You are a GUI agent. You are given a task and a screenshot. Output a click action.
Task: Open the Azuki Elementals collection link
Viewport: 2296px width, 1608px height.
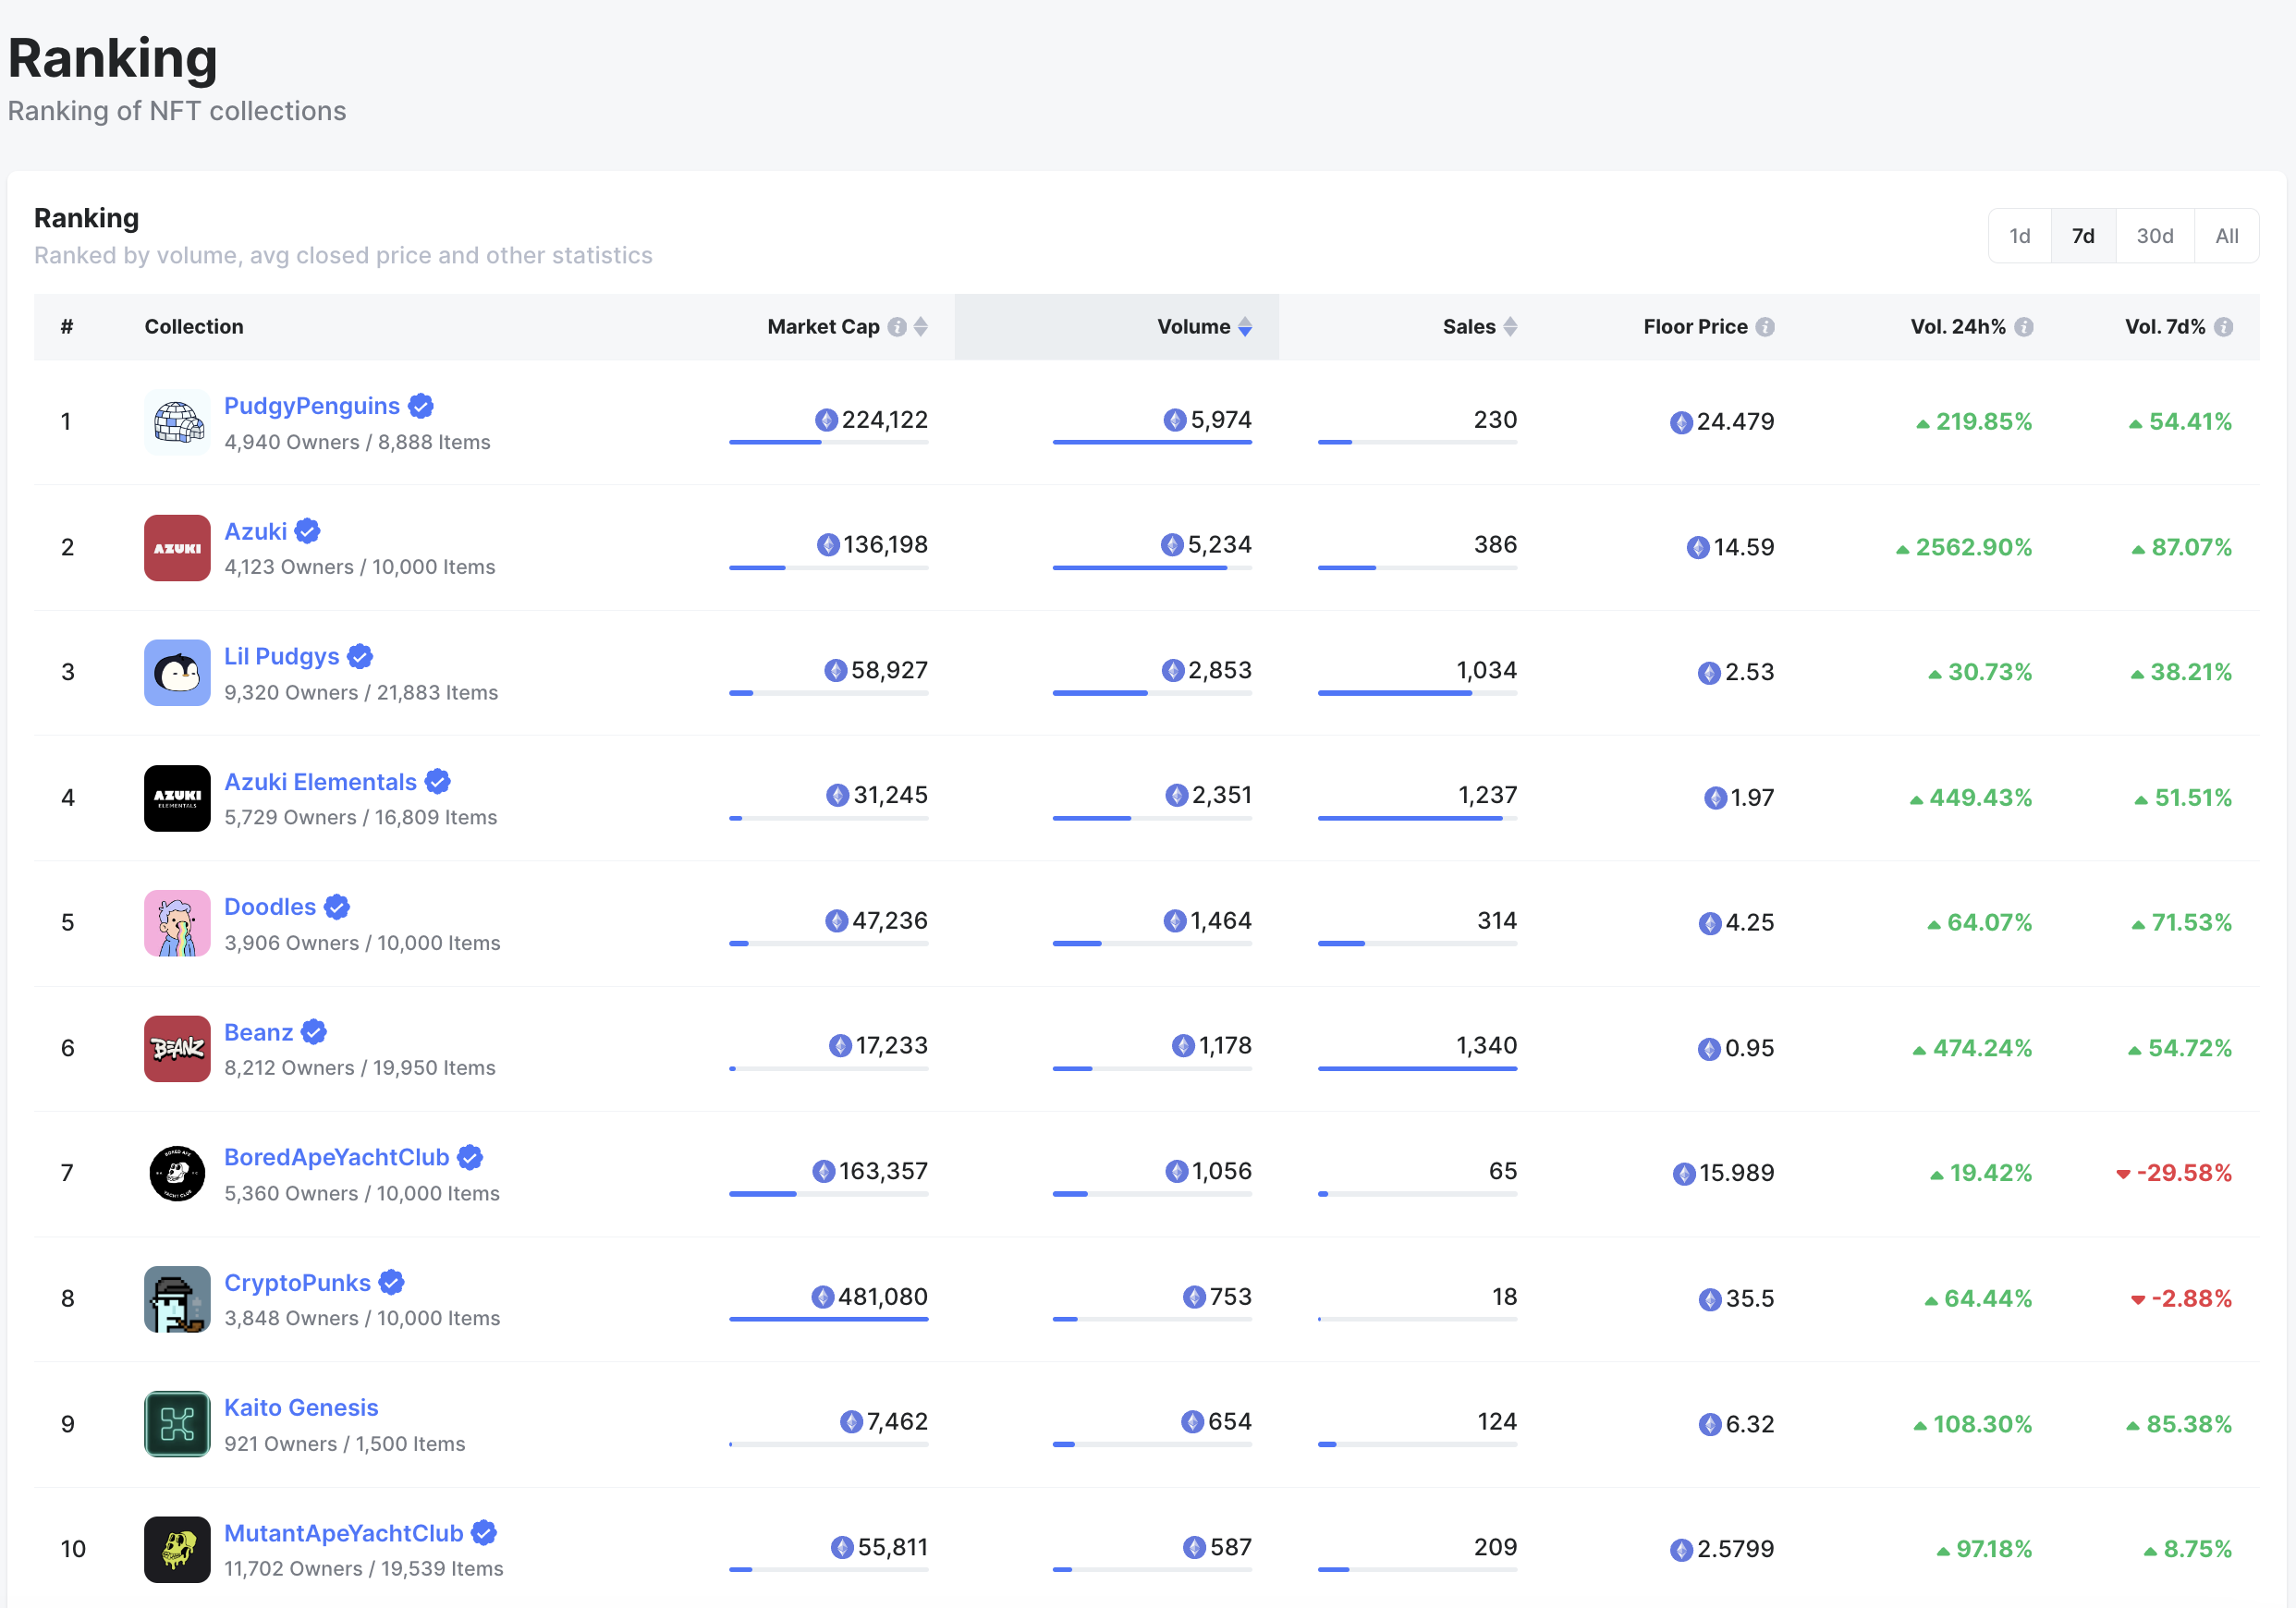point(320,782)
